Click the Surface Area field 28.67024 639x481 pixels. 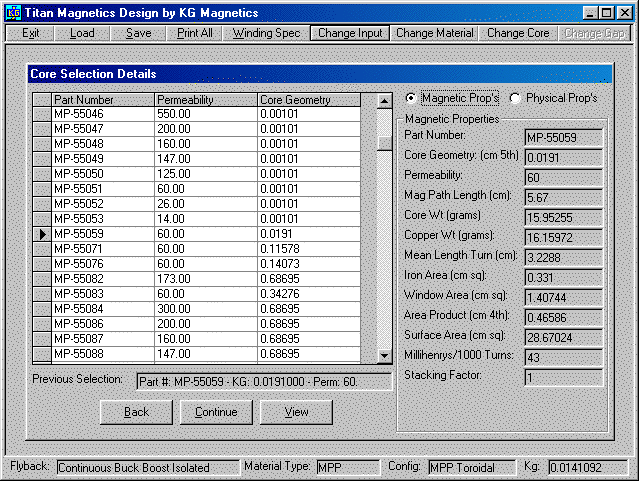pos(564,338)
